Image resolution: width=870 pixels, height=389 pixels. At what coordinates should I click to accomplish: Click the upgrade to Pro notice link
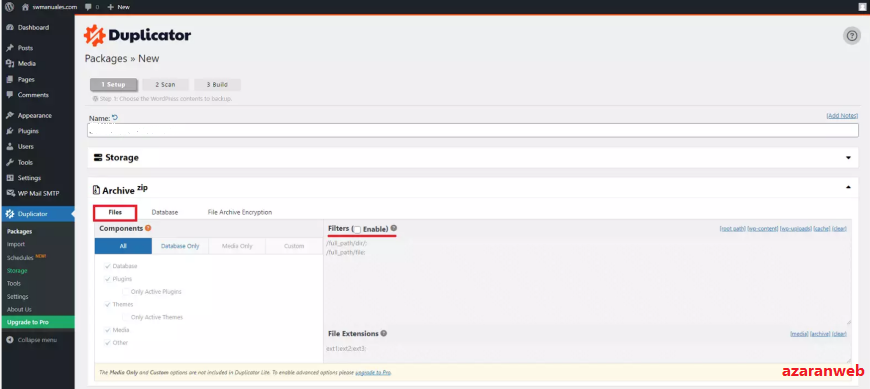click(x=373, y=373)
